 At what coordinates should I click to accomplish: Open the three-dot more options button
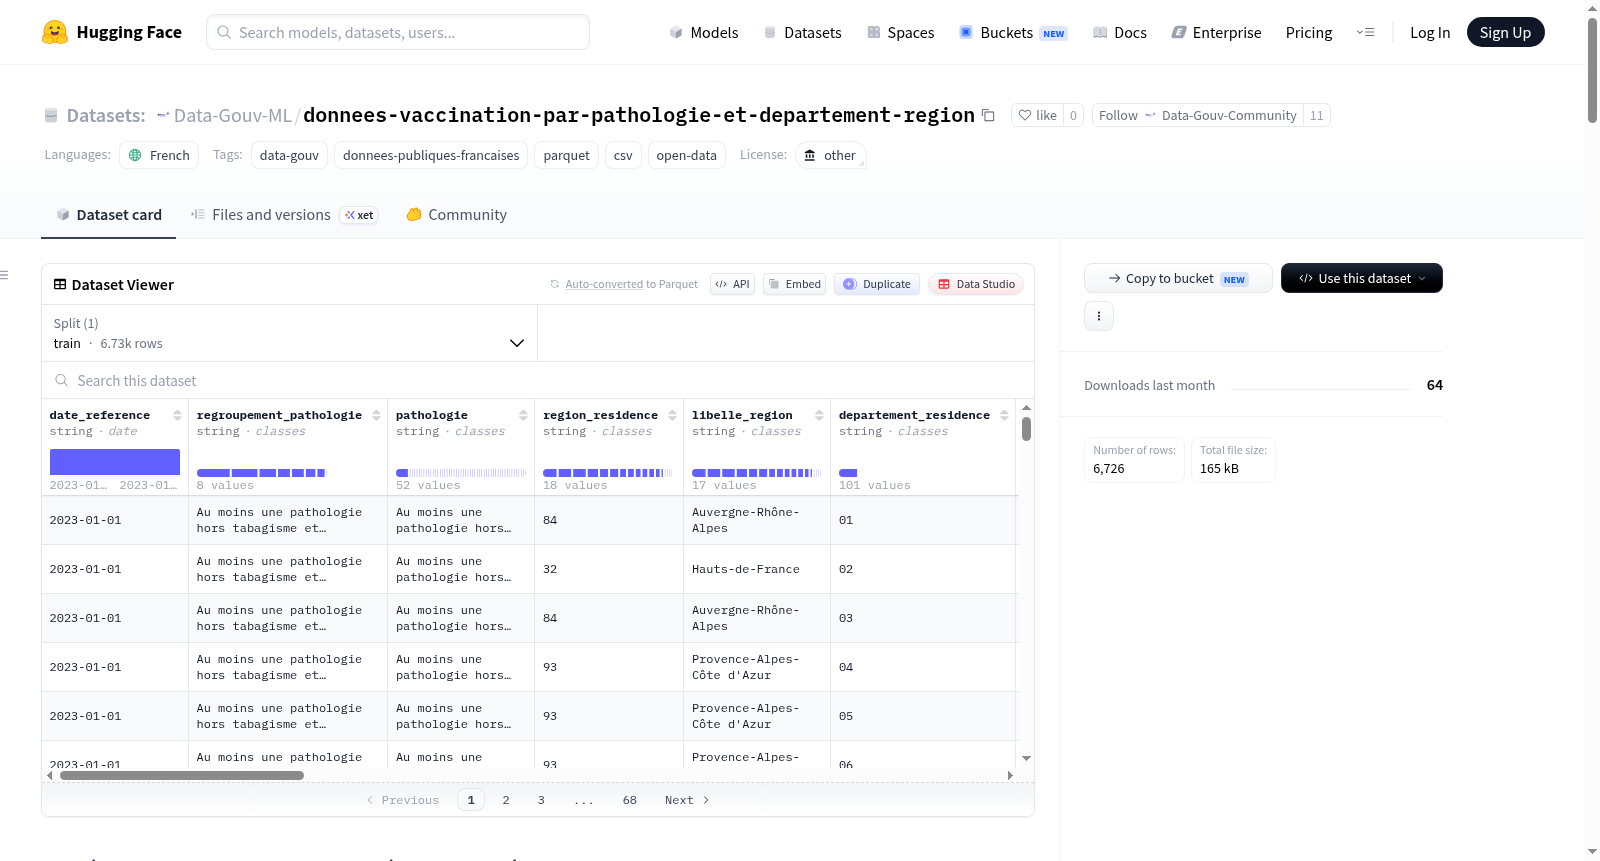pos(1099,316)
